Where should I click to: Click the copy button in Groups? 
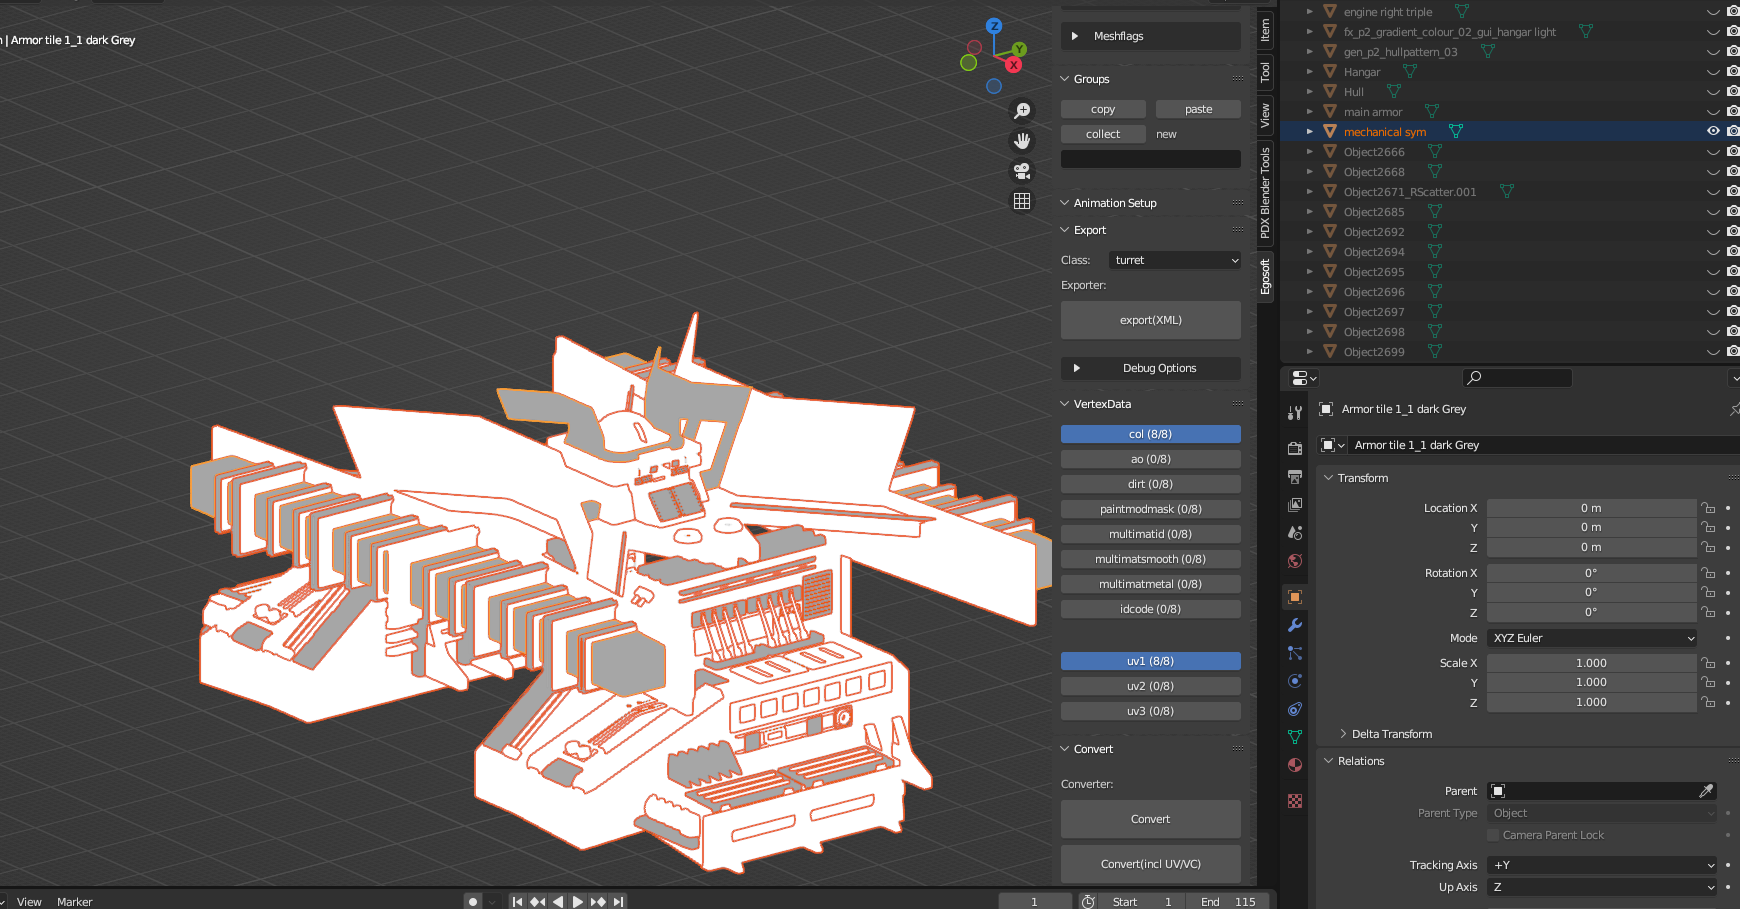[x=1103, y=109]
